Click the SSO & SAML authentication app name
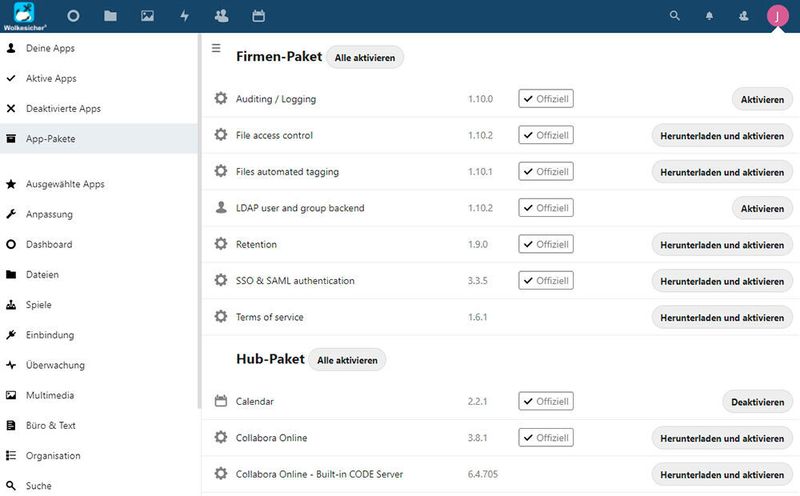This screenshot has width=800, height=496. click(x=295, y=281)
